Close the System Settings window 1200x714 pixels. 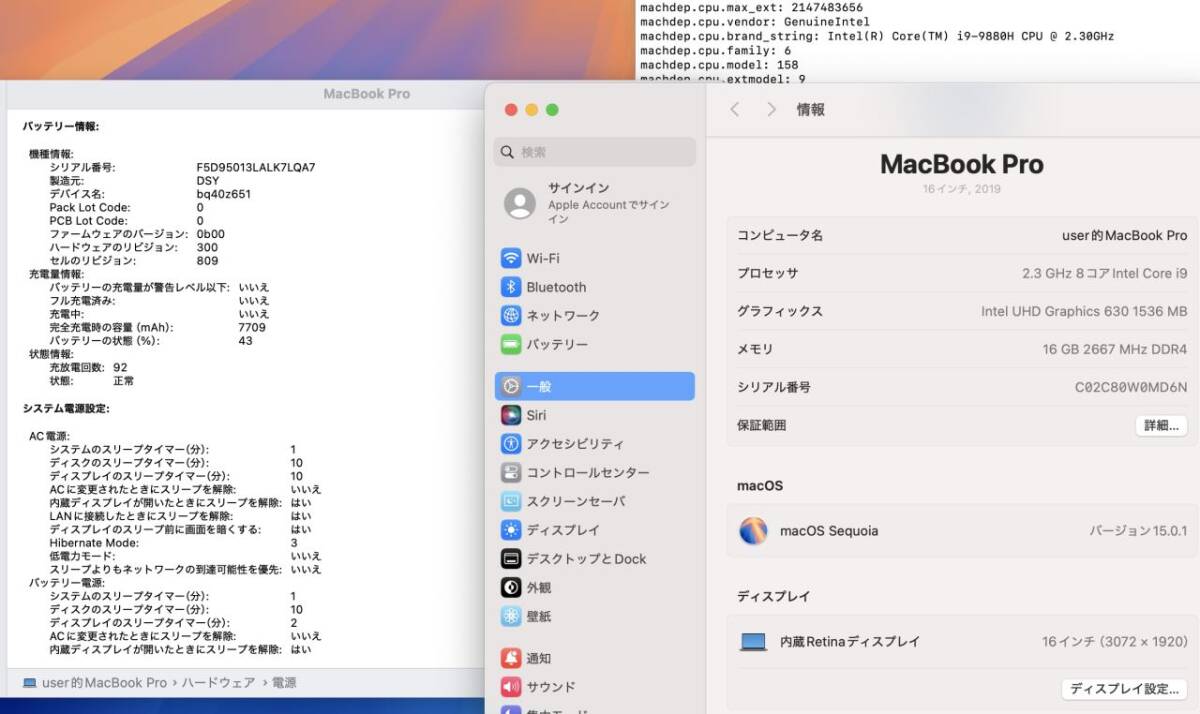pos(511,110)
